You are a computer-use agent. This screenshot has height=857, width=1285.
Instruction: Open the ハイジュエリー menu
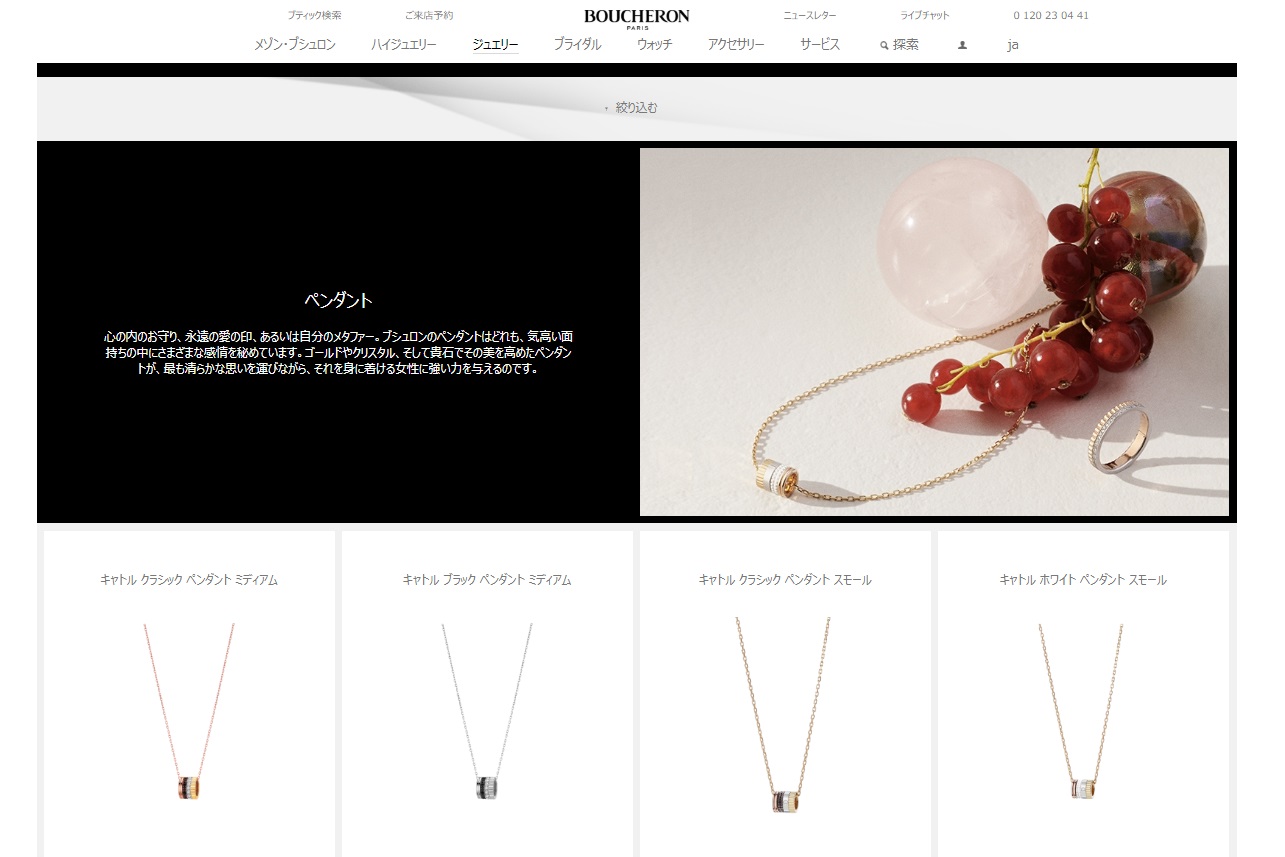click(x=403, y=45)
